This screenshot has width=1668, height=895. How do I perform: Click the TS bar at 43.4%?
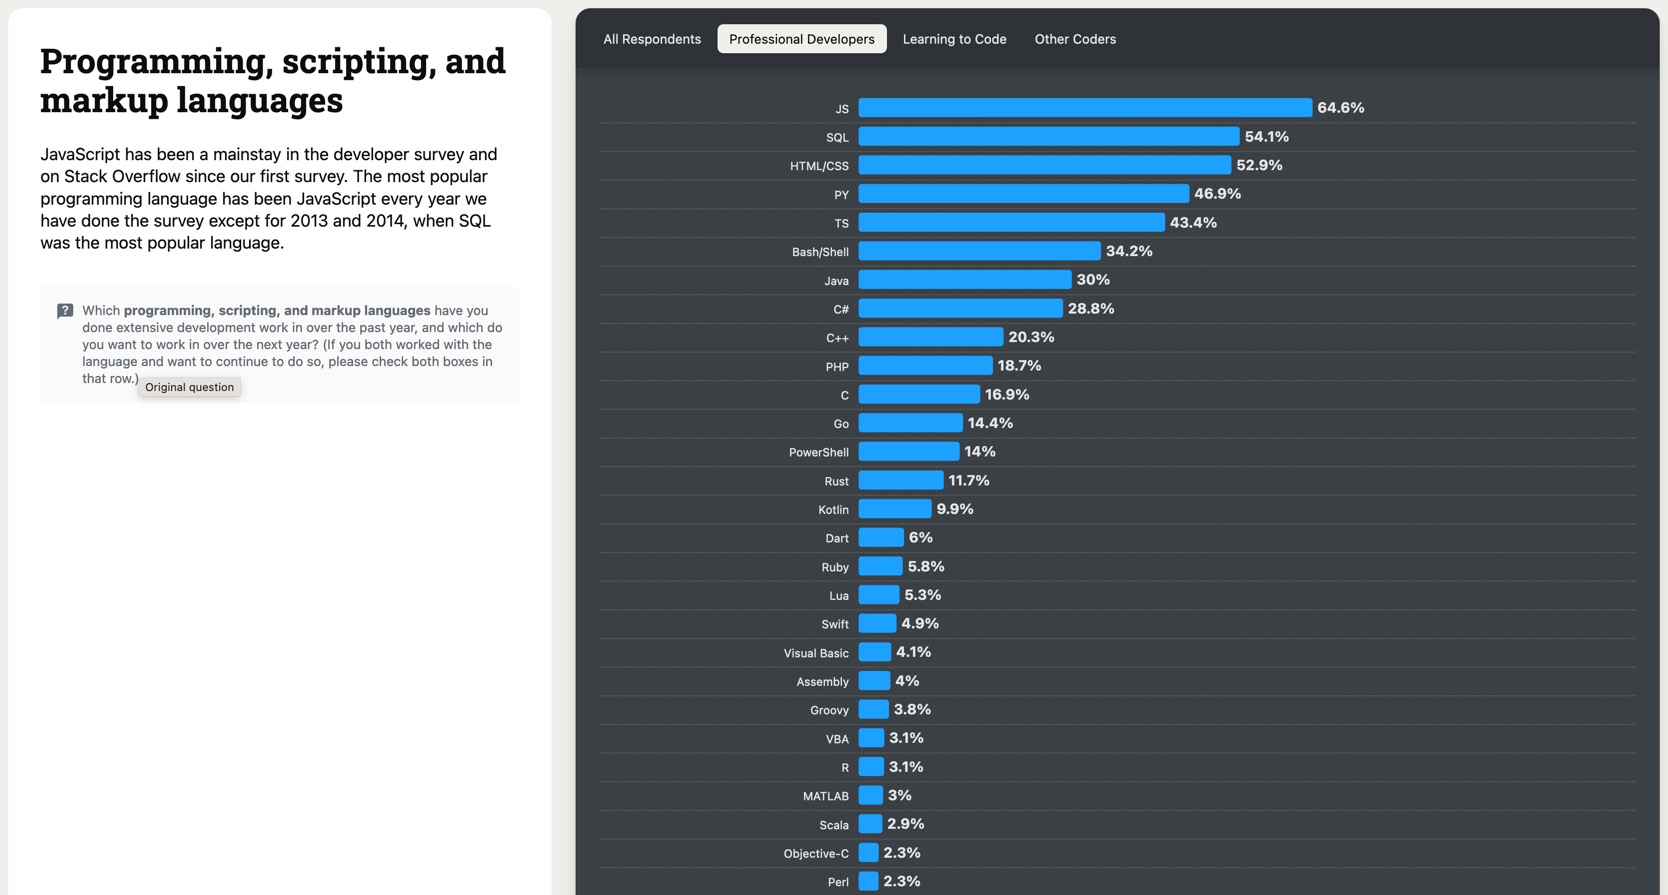(x=1011, y=223)
